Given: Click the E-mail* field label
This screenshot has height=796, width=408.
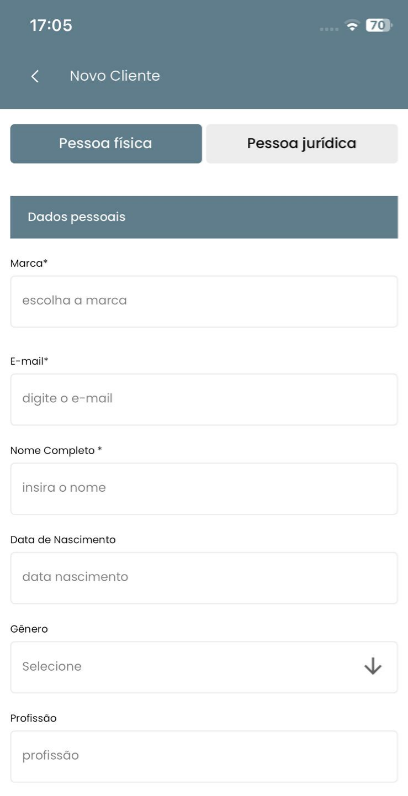Looking at the screenshot, I should click(x=29, y=361).
